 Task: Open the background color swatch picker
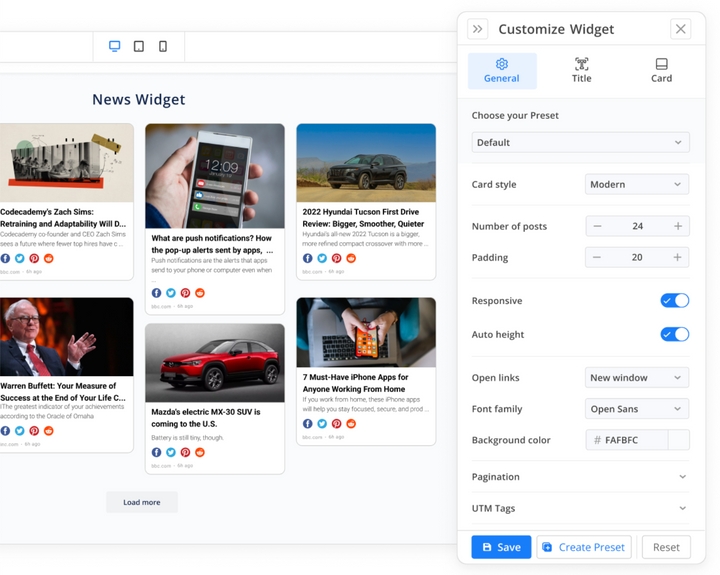pyautogui.click(x=679, y=440)
